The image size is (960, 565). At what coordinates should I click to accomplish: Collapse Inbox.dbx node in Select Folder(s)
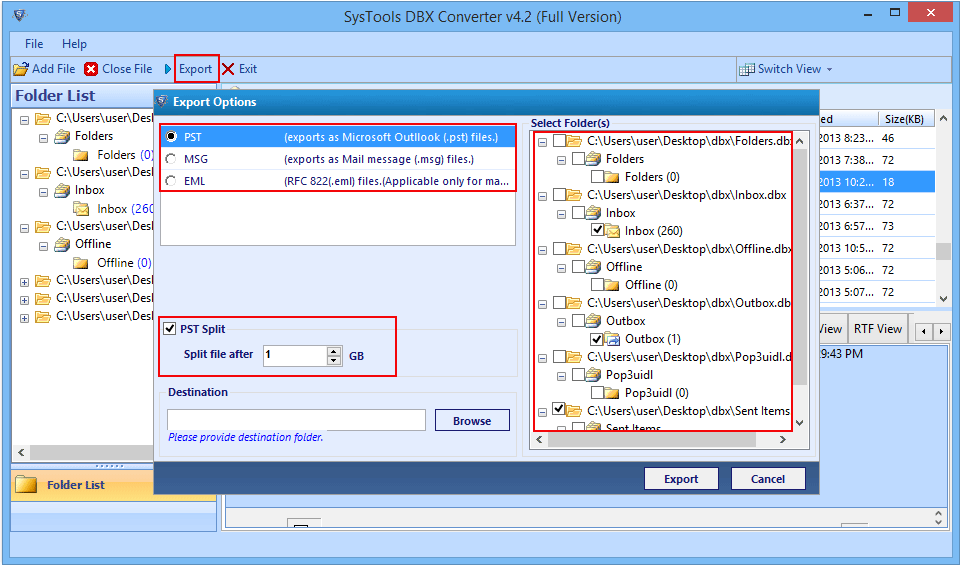coord(542,196)
